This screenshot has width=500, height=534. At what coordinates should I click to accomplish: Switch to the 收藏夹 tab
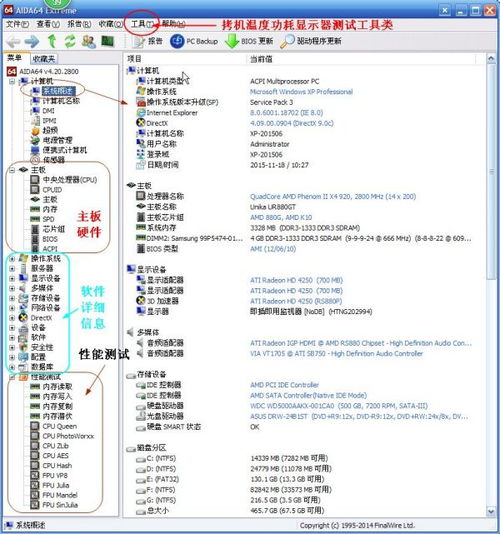[44, 59]
